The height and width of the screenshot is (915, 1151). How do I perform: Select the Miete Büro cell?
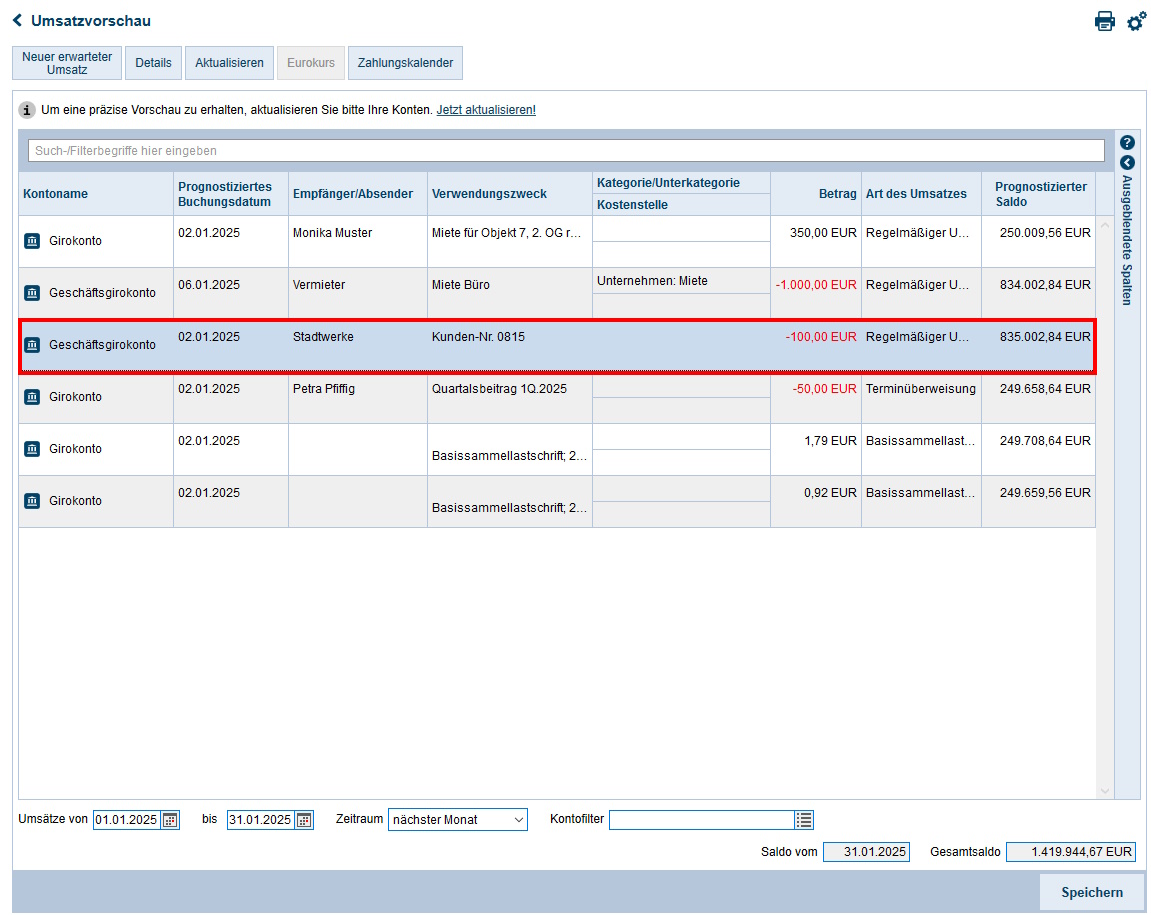[509, 293]
